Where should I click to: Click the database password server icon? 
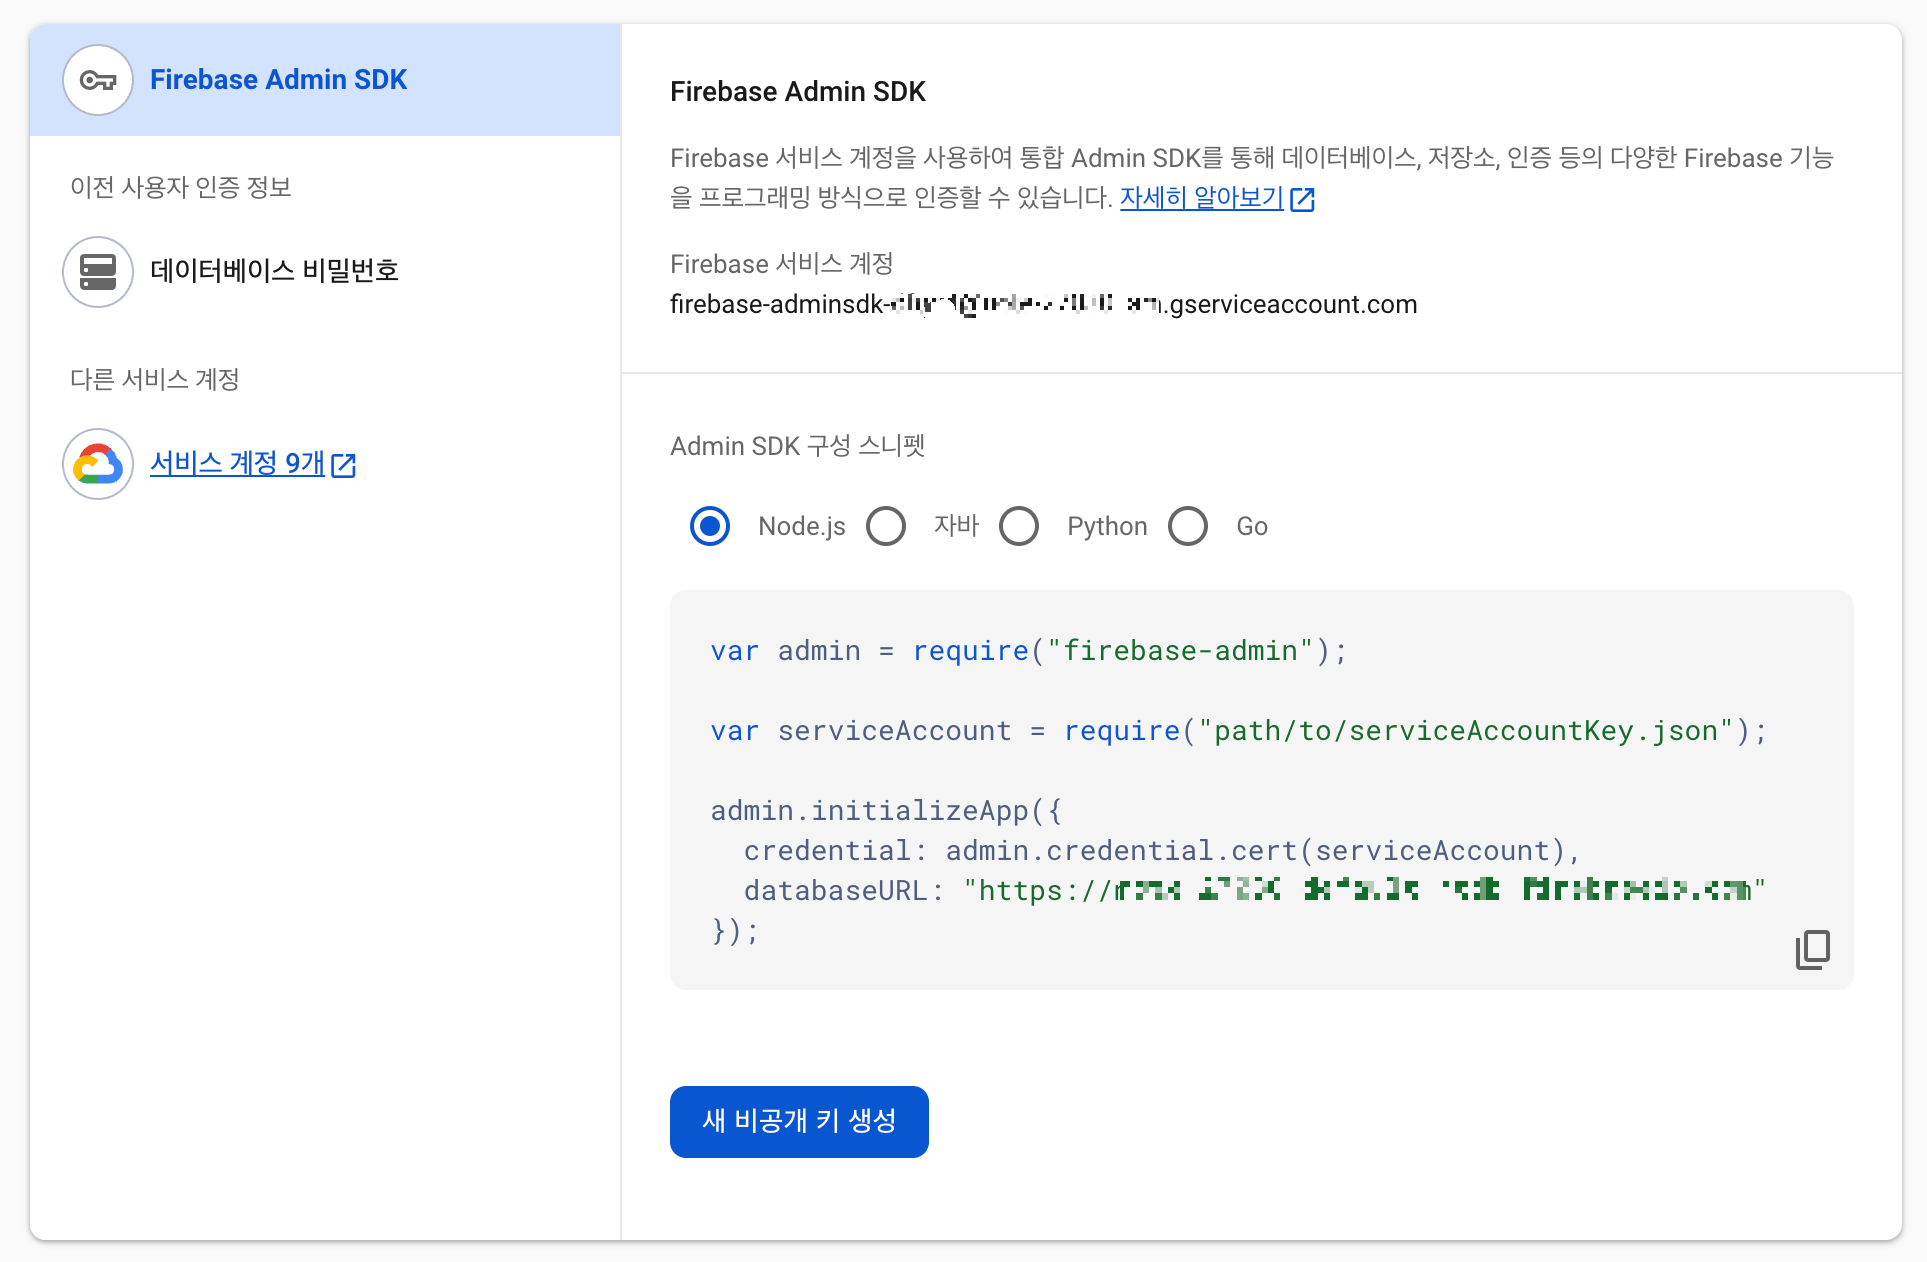coord(98,271)
